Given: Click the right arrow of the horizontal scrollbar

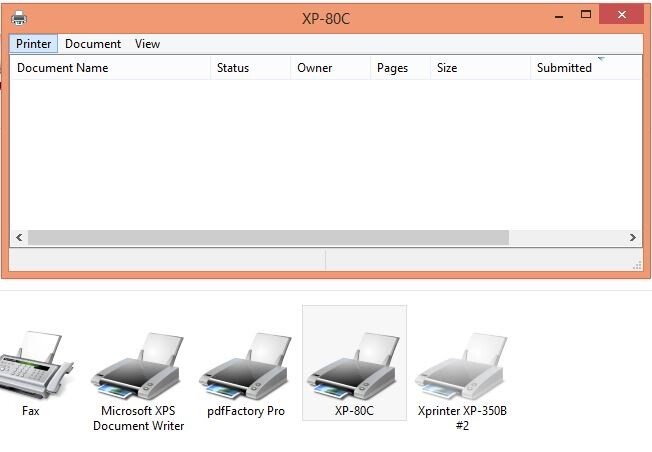Looking at the screenshot, I should pyautogui.click(x=632, y=237).
